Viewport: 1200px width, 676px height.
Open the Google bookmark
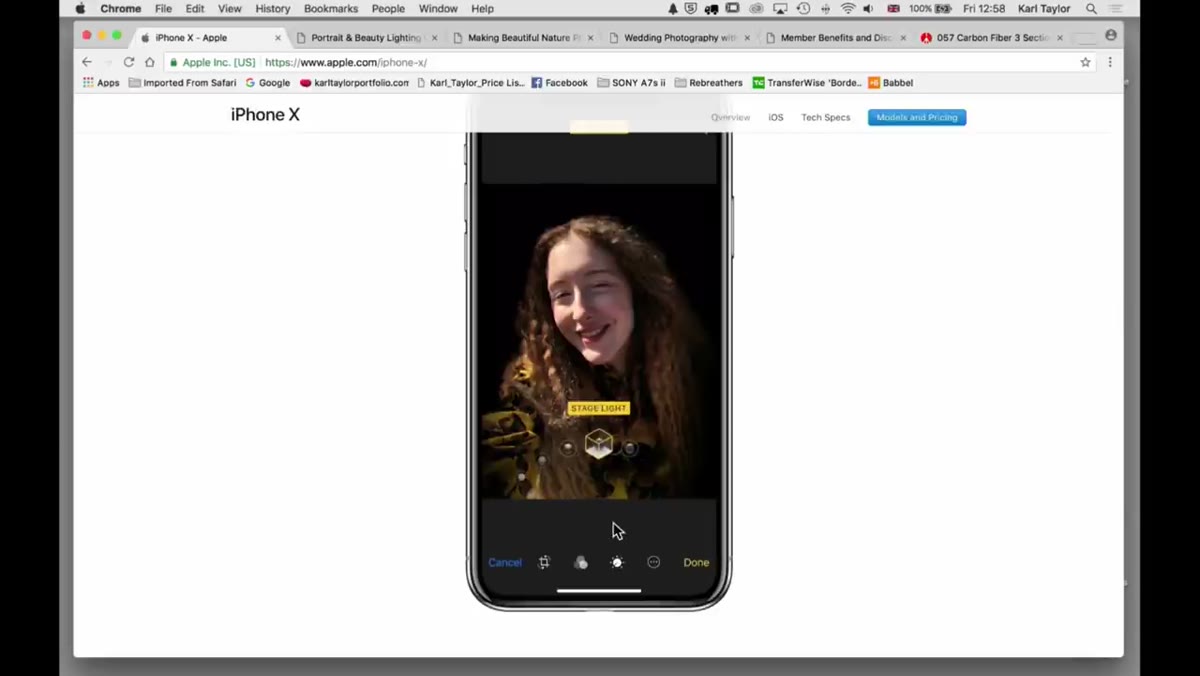pyautogui.click(x=268, y=83)
